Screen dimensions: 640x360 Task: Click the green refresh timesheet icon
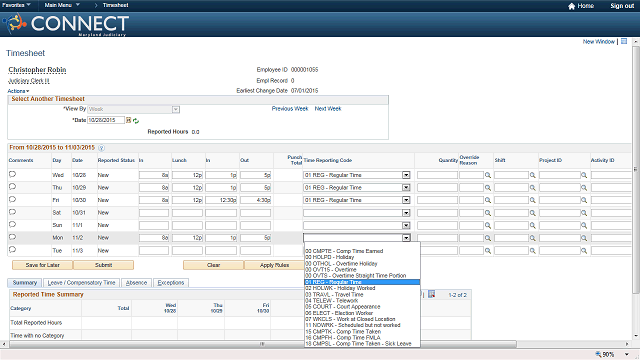[x=136, y=121]
